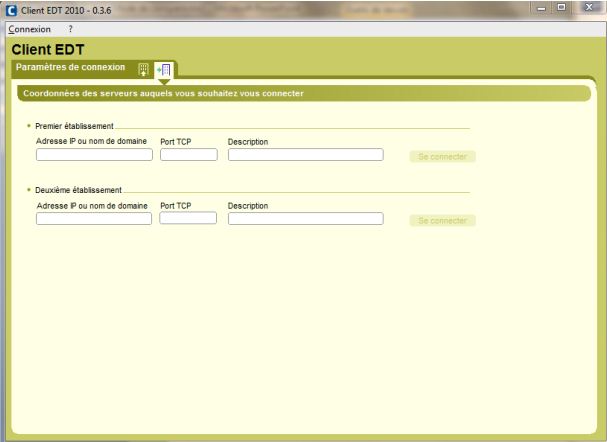The image size is (607, 442).
Task: Switch to Paramètres de connexion tab
Action: pos(70,68)
